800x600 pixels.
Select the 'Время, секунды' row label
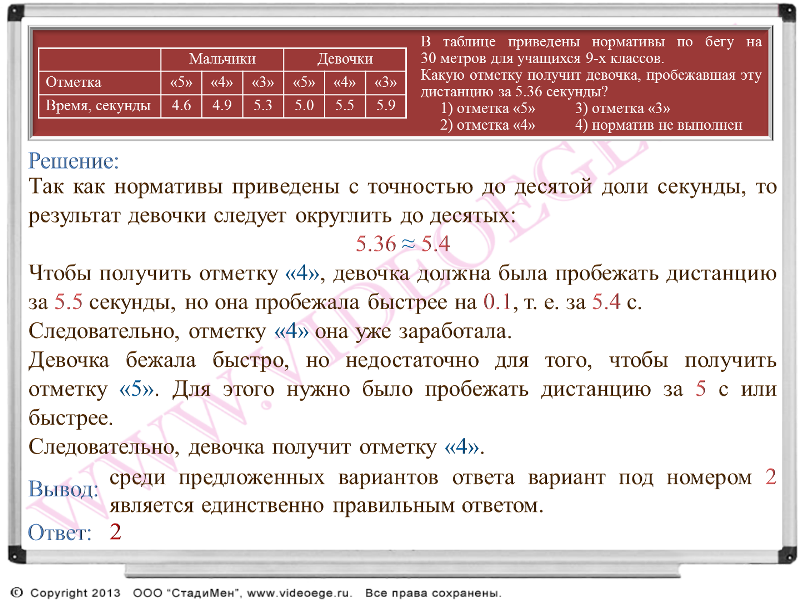coord(99,106)
